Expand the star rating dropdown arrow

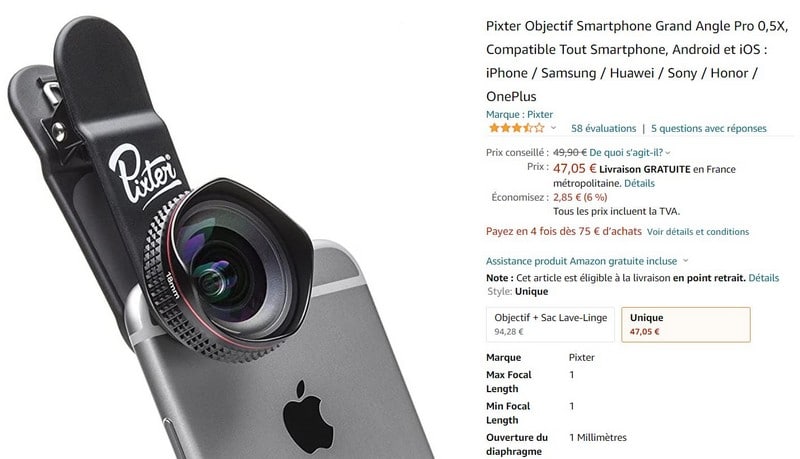click(553, 128)
